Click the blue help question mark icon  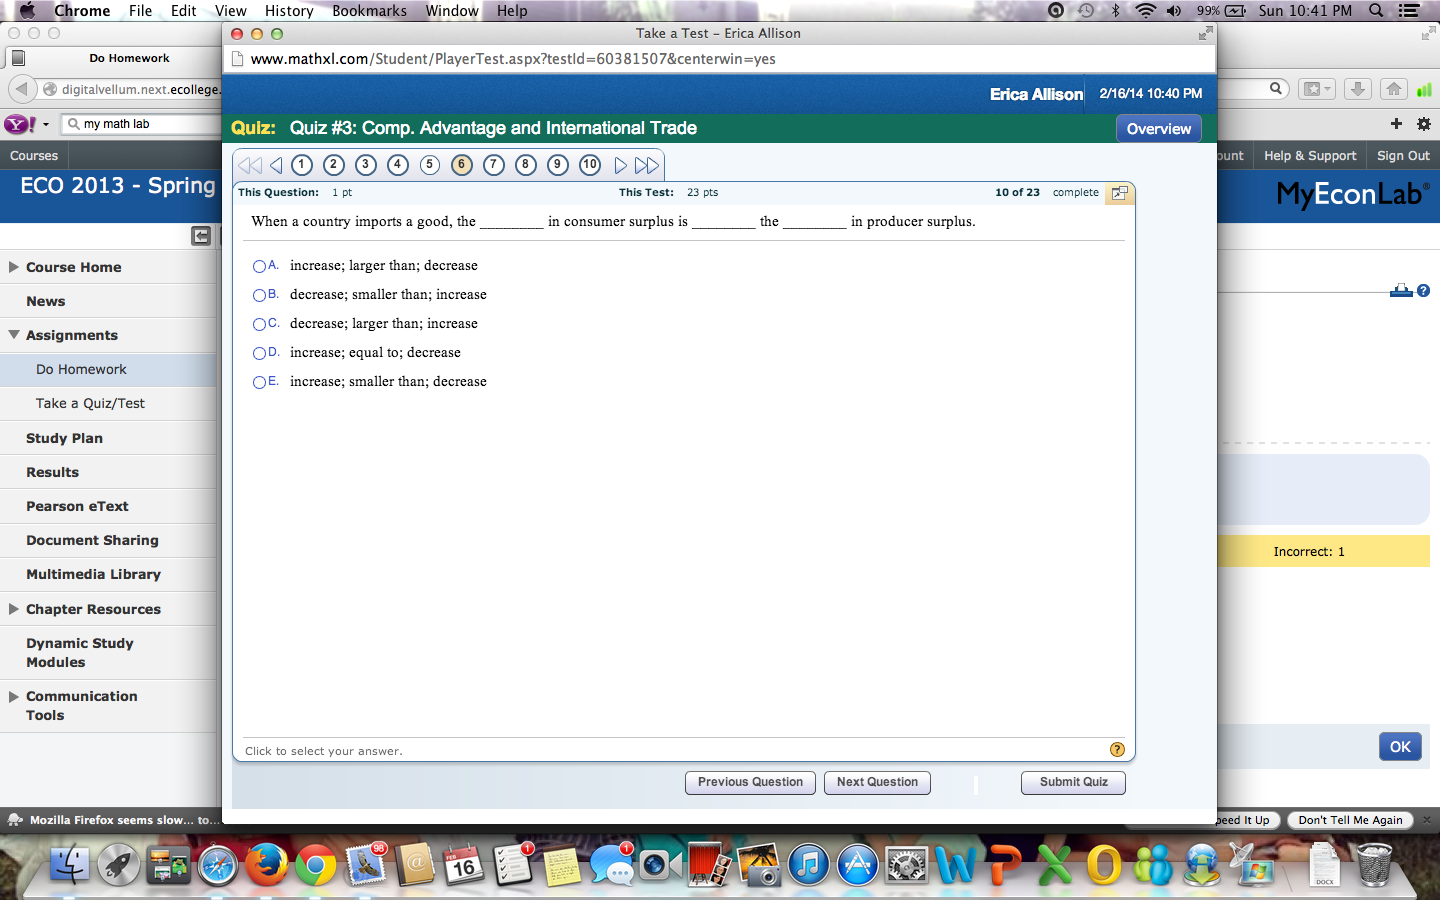click(x=1423, y=291)
